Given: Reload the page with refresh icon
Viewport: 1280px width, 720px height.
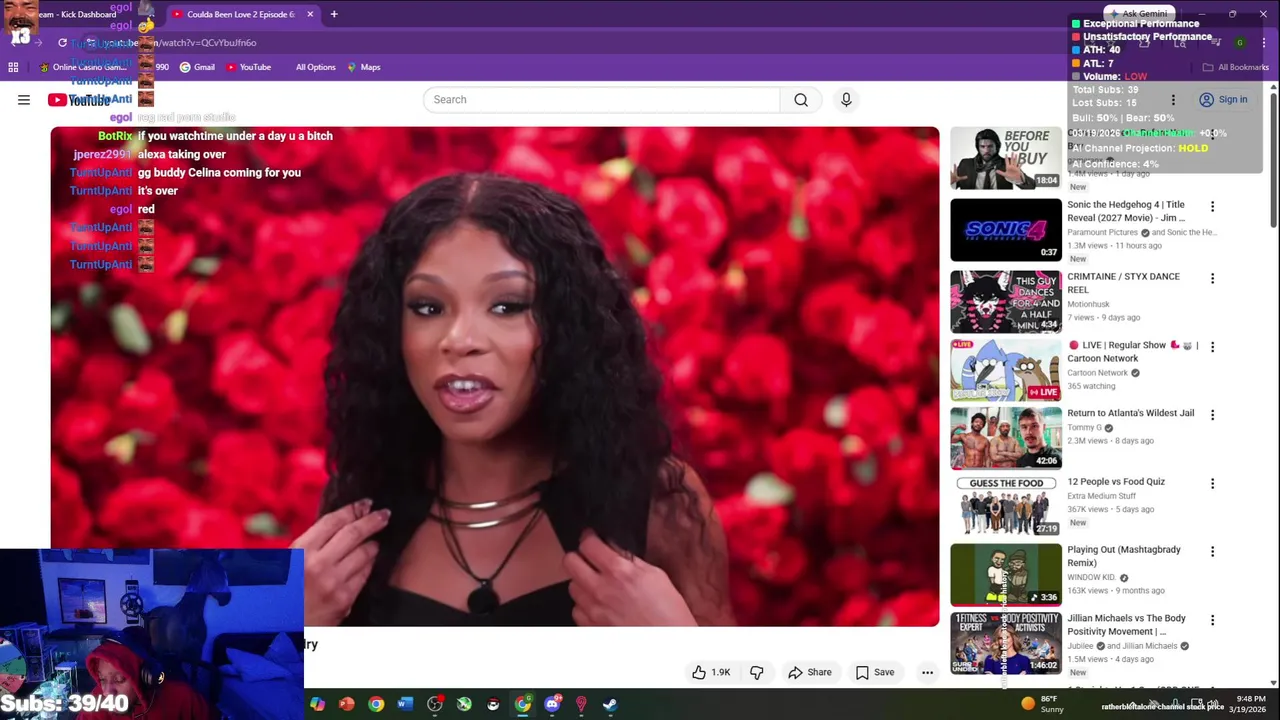Looking at the screenshot, I should [62, 43].
